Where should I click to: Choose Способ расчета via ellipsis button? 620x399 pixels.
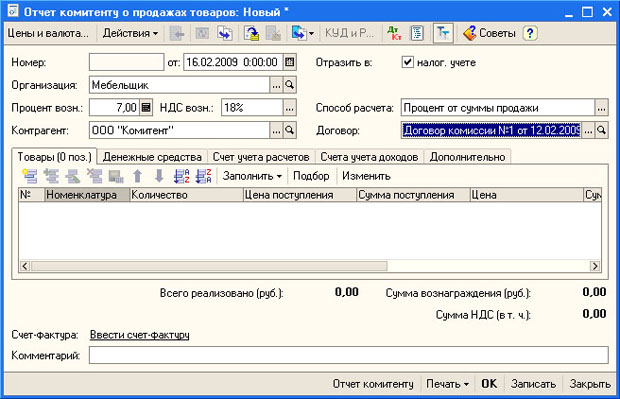coord(601,108)
